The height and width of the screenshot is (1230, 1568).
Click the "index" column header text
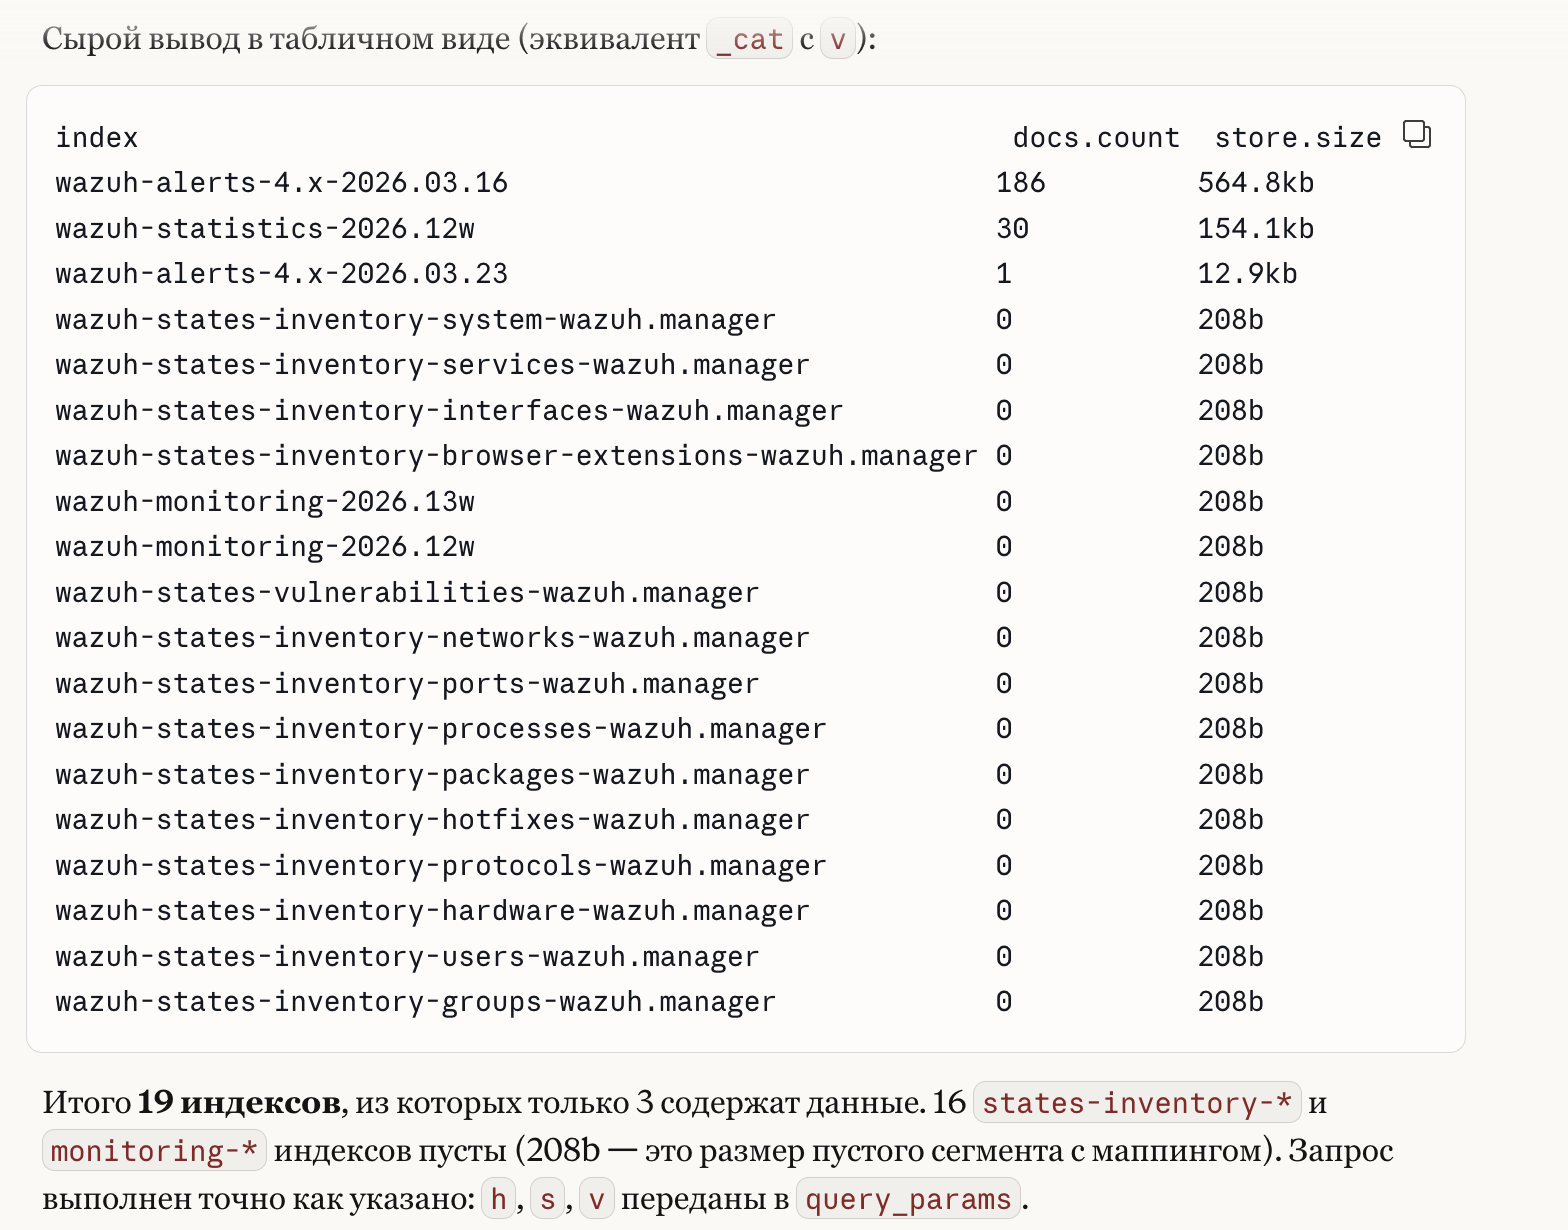tap(97, 138)
